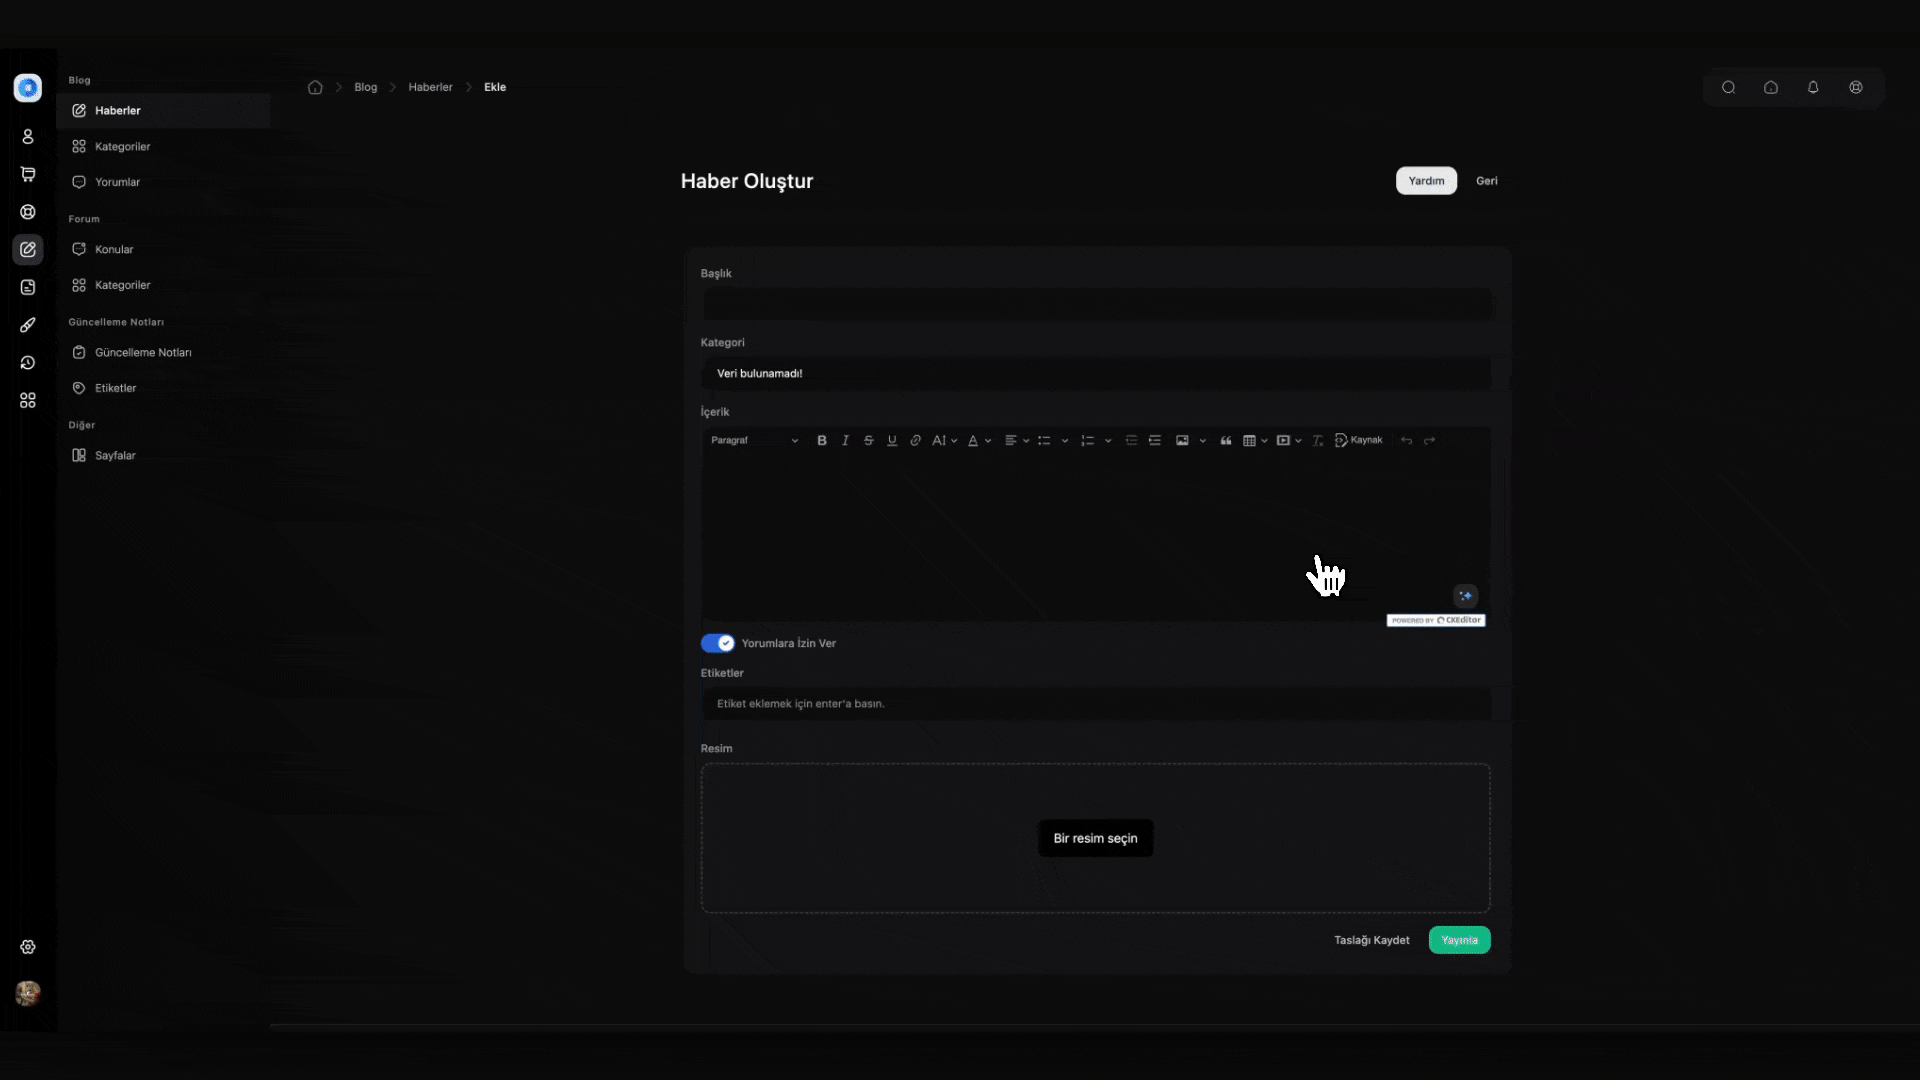This screenshot has width=1920, height=1080.
Task: Insert a link with the link icon
Action: pyautogui.click(x=915, y=440)
